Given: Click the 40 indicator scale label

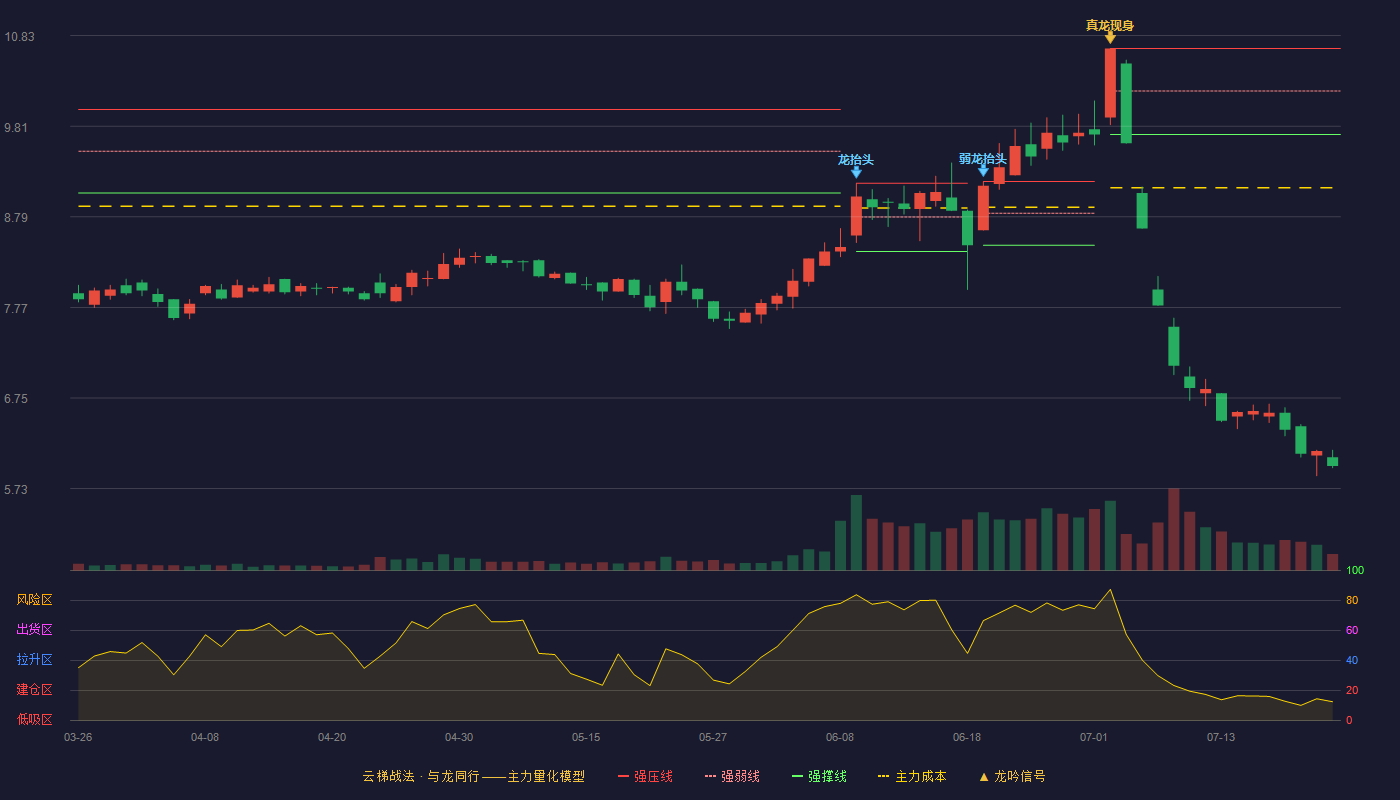Looking at the screenshot, I should point(1352,660).
